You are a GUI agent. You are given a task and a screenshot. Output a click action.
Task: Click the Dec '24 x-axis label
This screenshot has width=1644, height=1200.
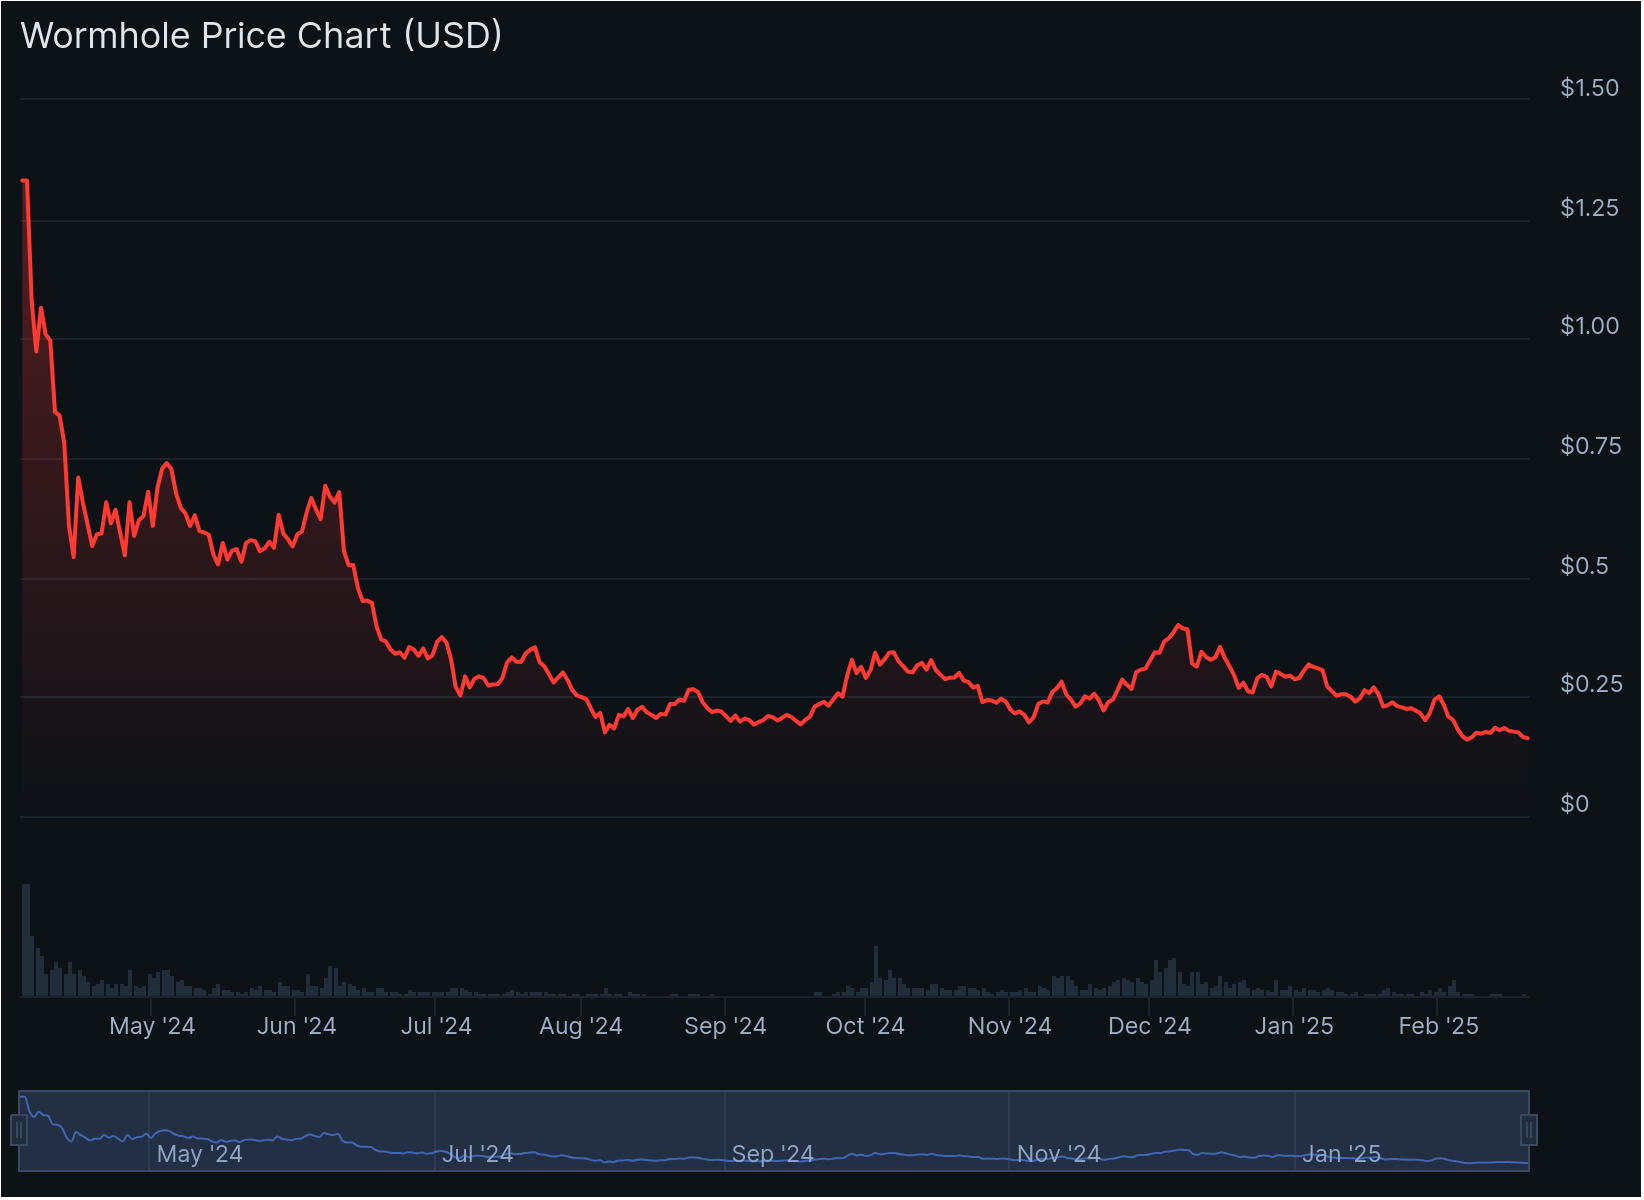pyautogui.click(x=1149, y=1026)
